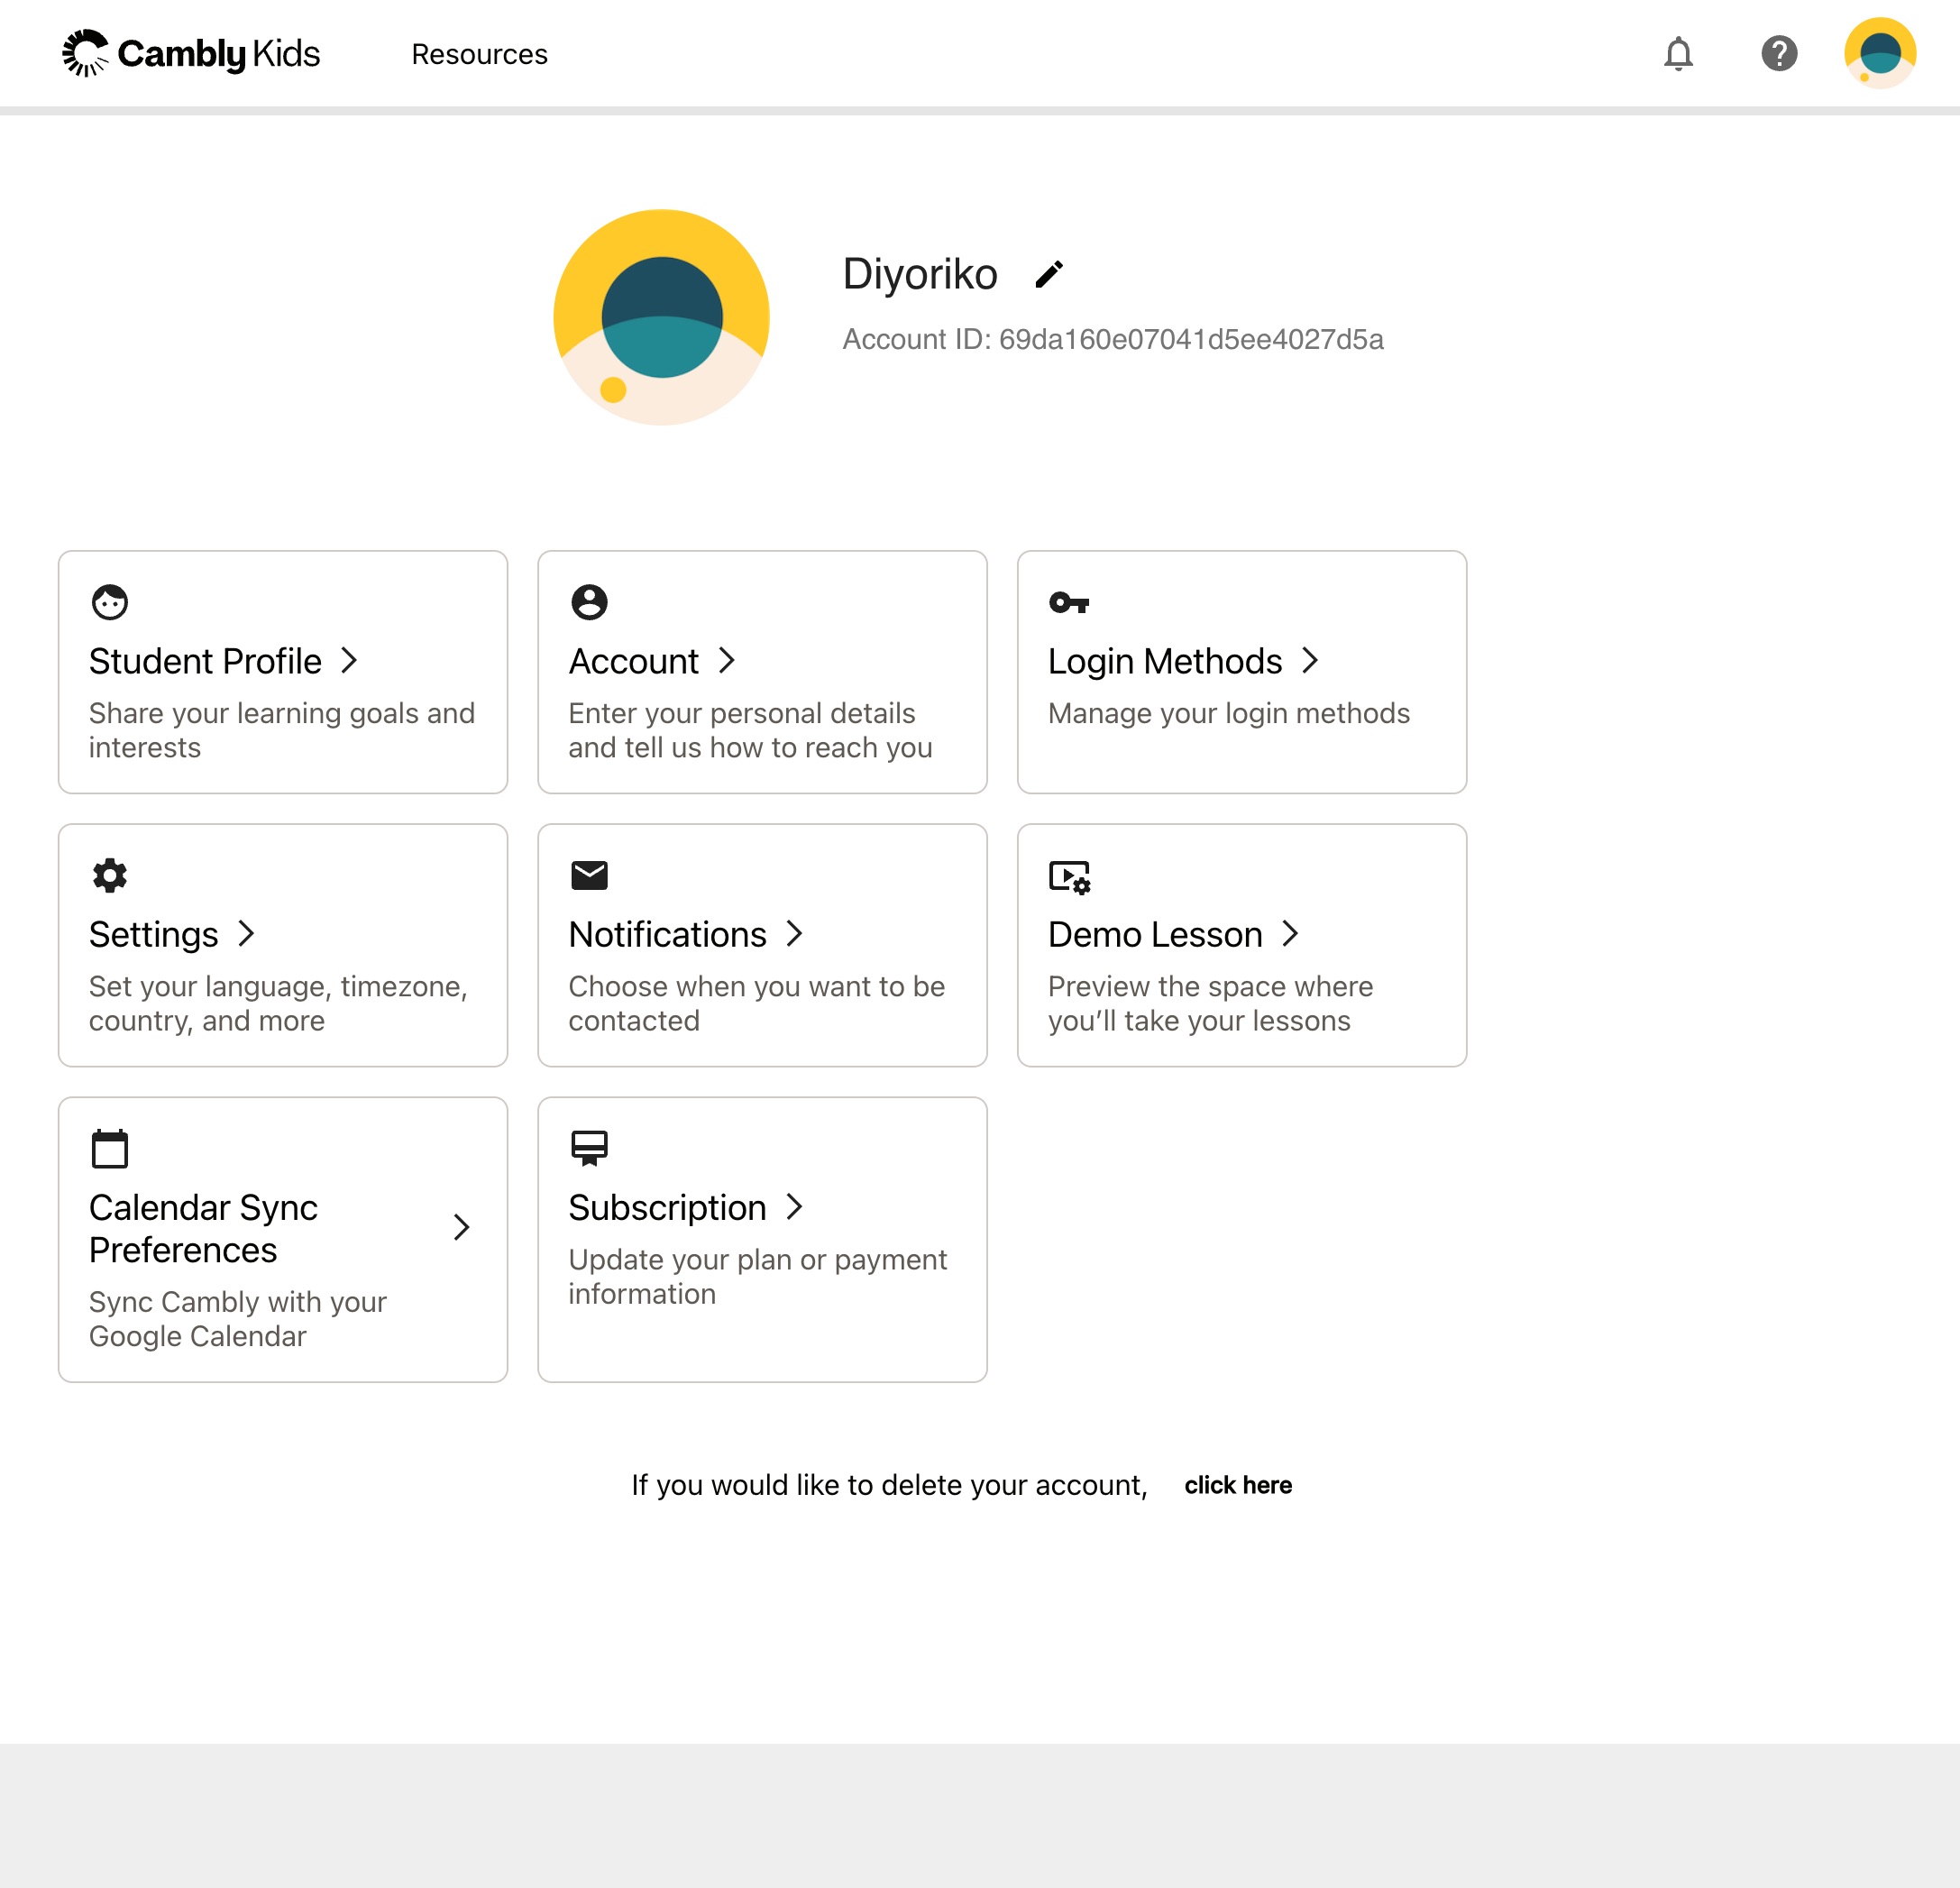Open the Resources menu item

479,54
